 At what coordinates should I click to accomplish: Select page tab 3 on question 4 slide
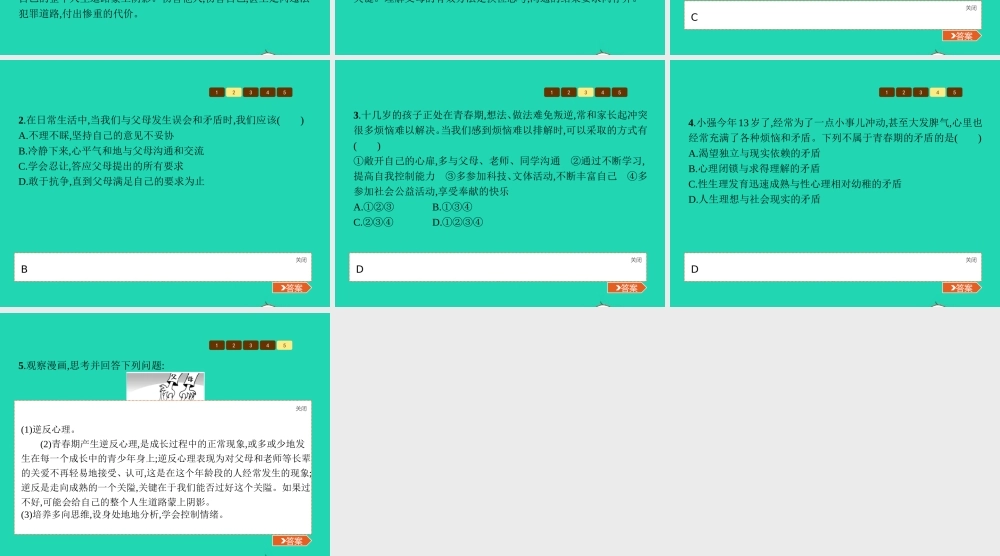pos(920,92)
